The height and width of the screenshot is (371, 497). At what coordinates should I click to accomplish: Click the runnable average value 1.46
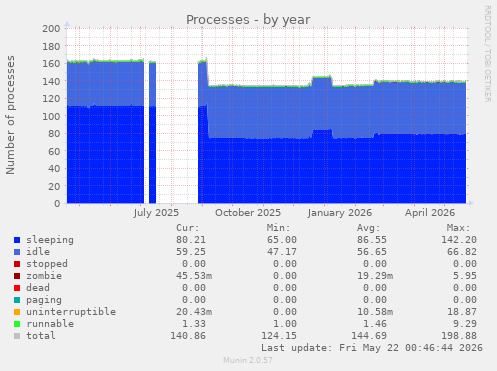[375, 324]
